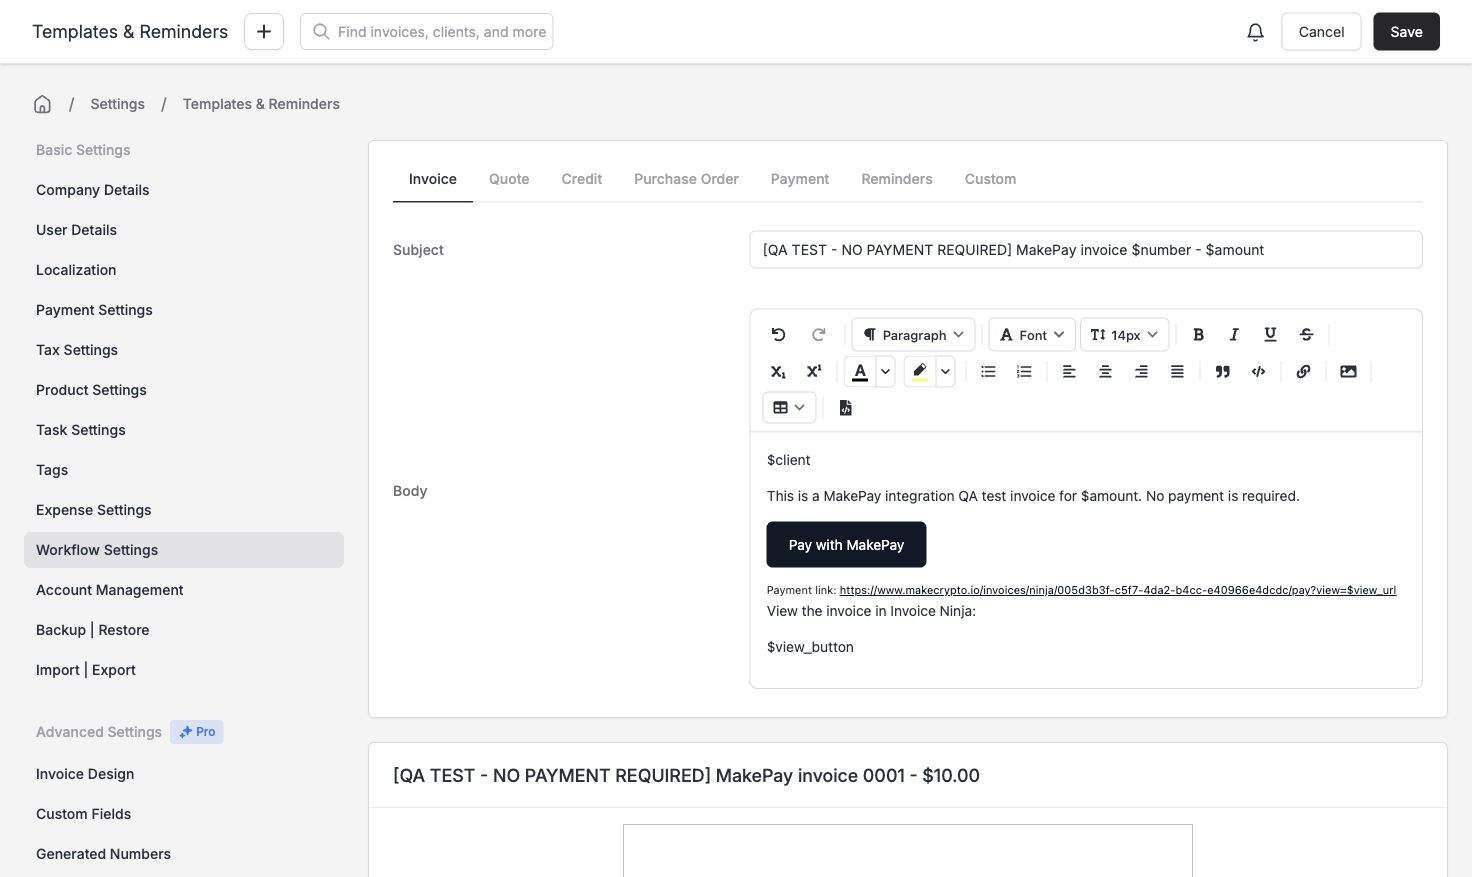Click the Cancel button

1321,32
